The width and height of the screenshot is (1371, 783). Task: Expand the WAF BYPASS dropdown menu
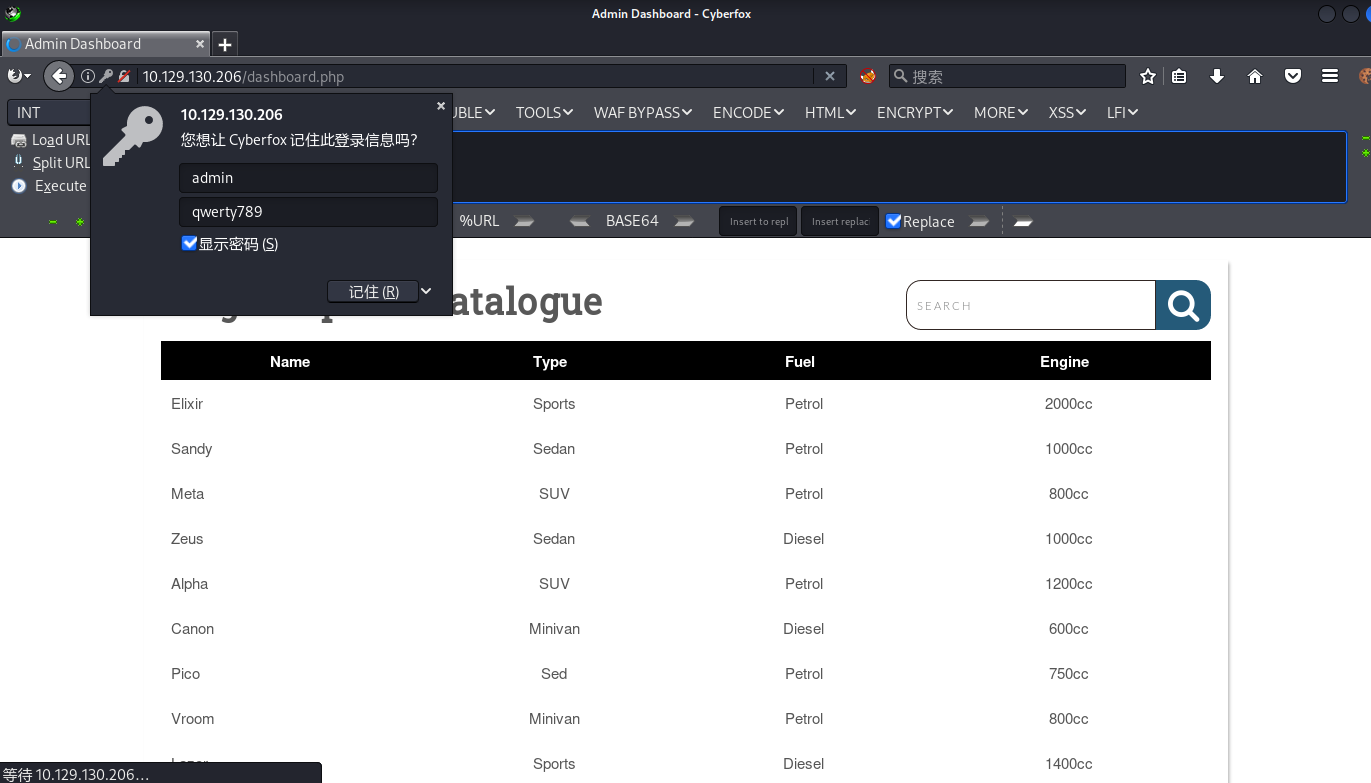(642, 112)
